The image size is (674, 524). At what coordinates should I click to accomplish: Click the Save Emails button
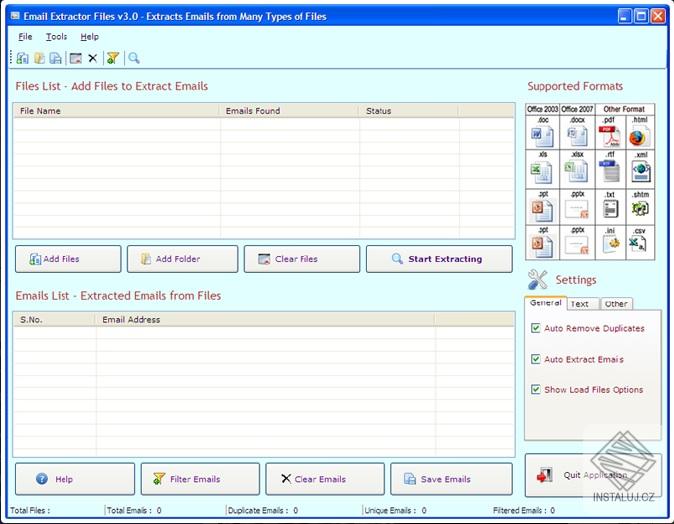tap(451, 479)
